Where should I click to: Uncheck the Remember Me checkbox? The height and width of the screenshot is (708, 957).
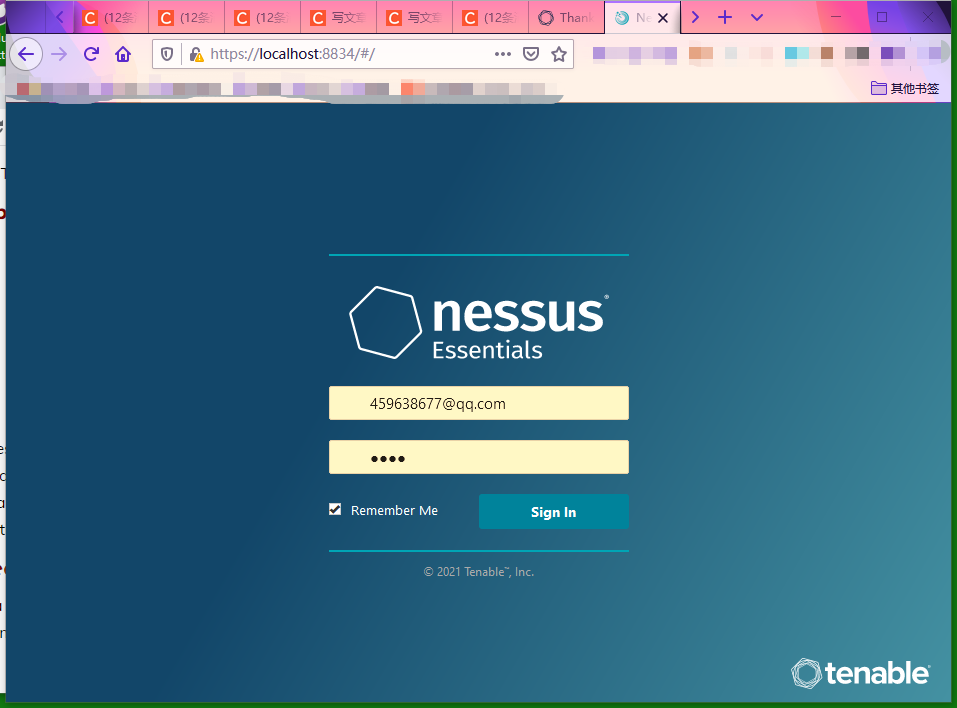[335, 509]
